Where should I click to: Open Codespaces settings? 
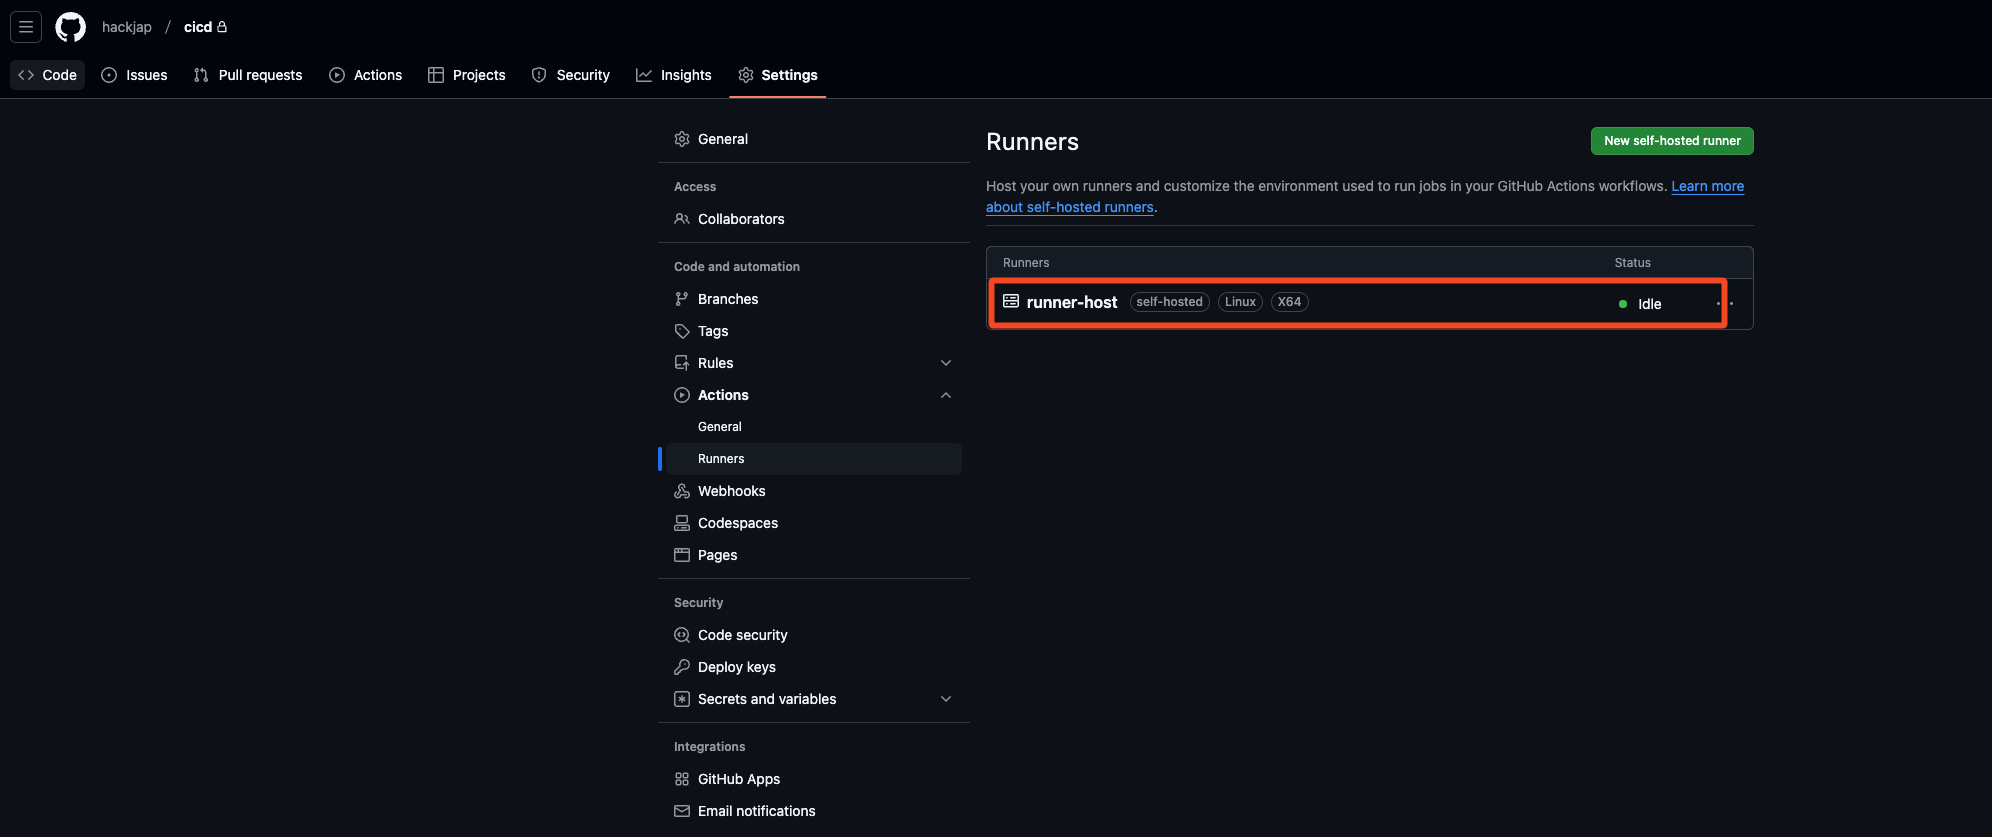[x=738, y=523]
